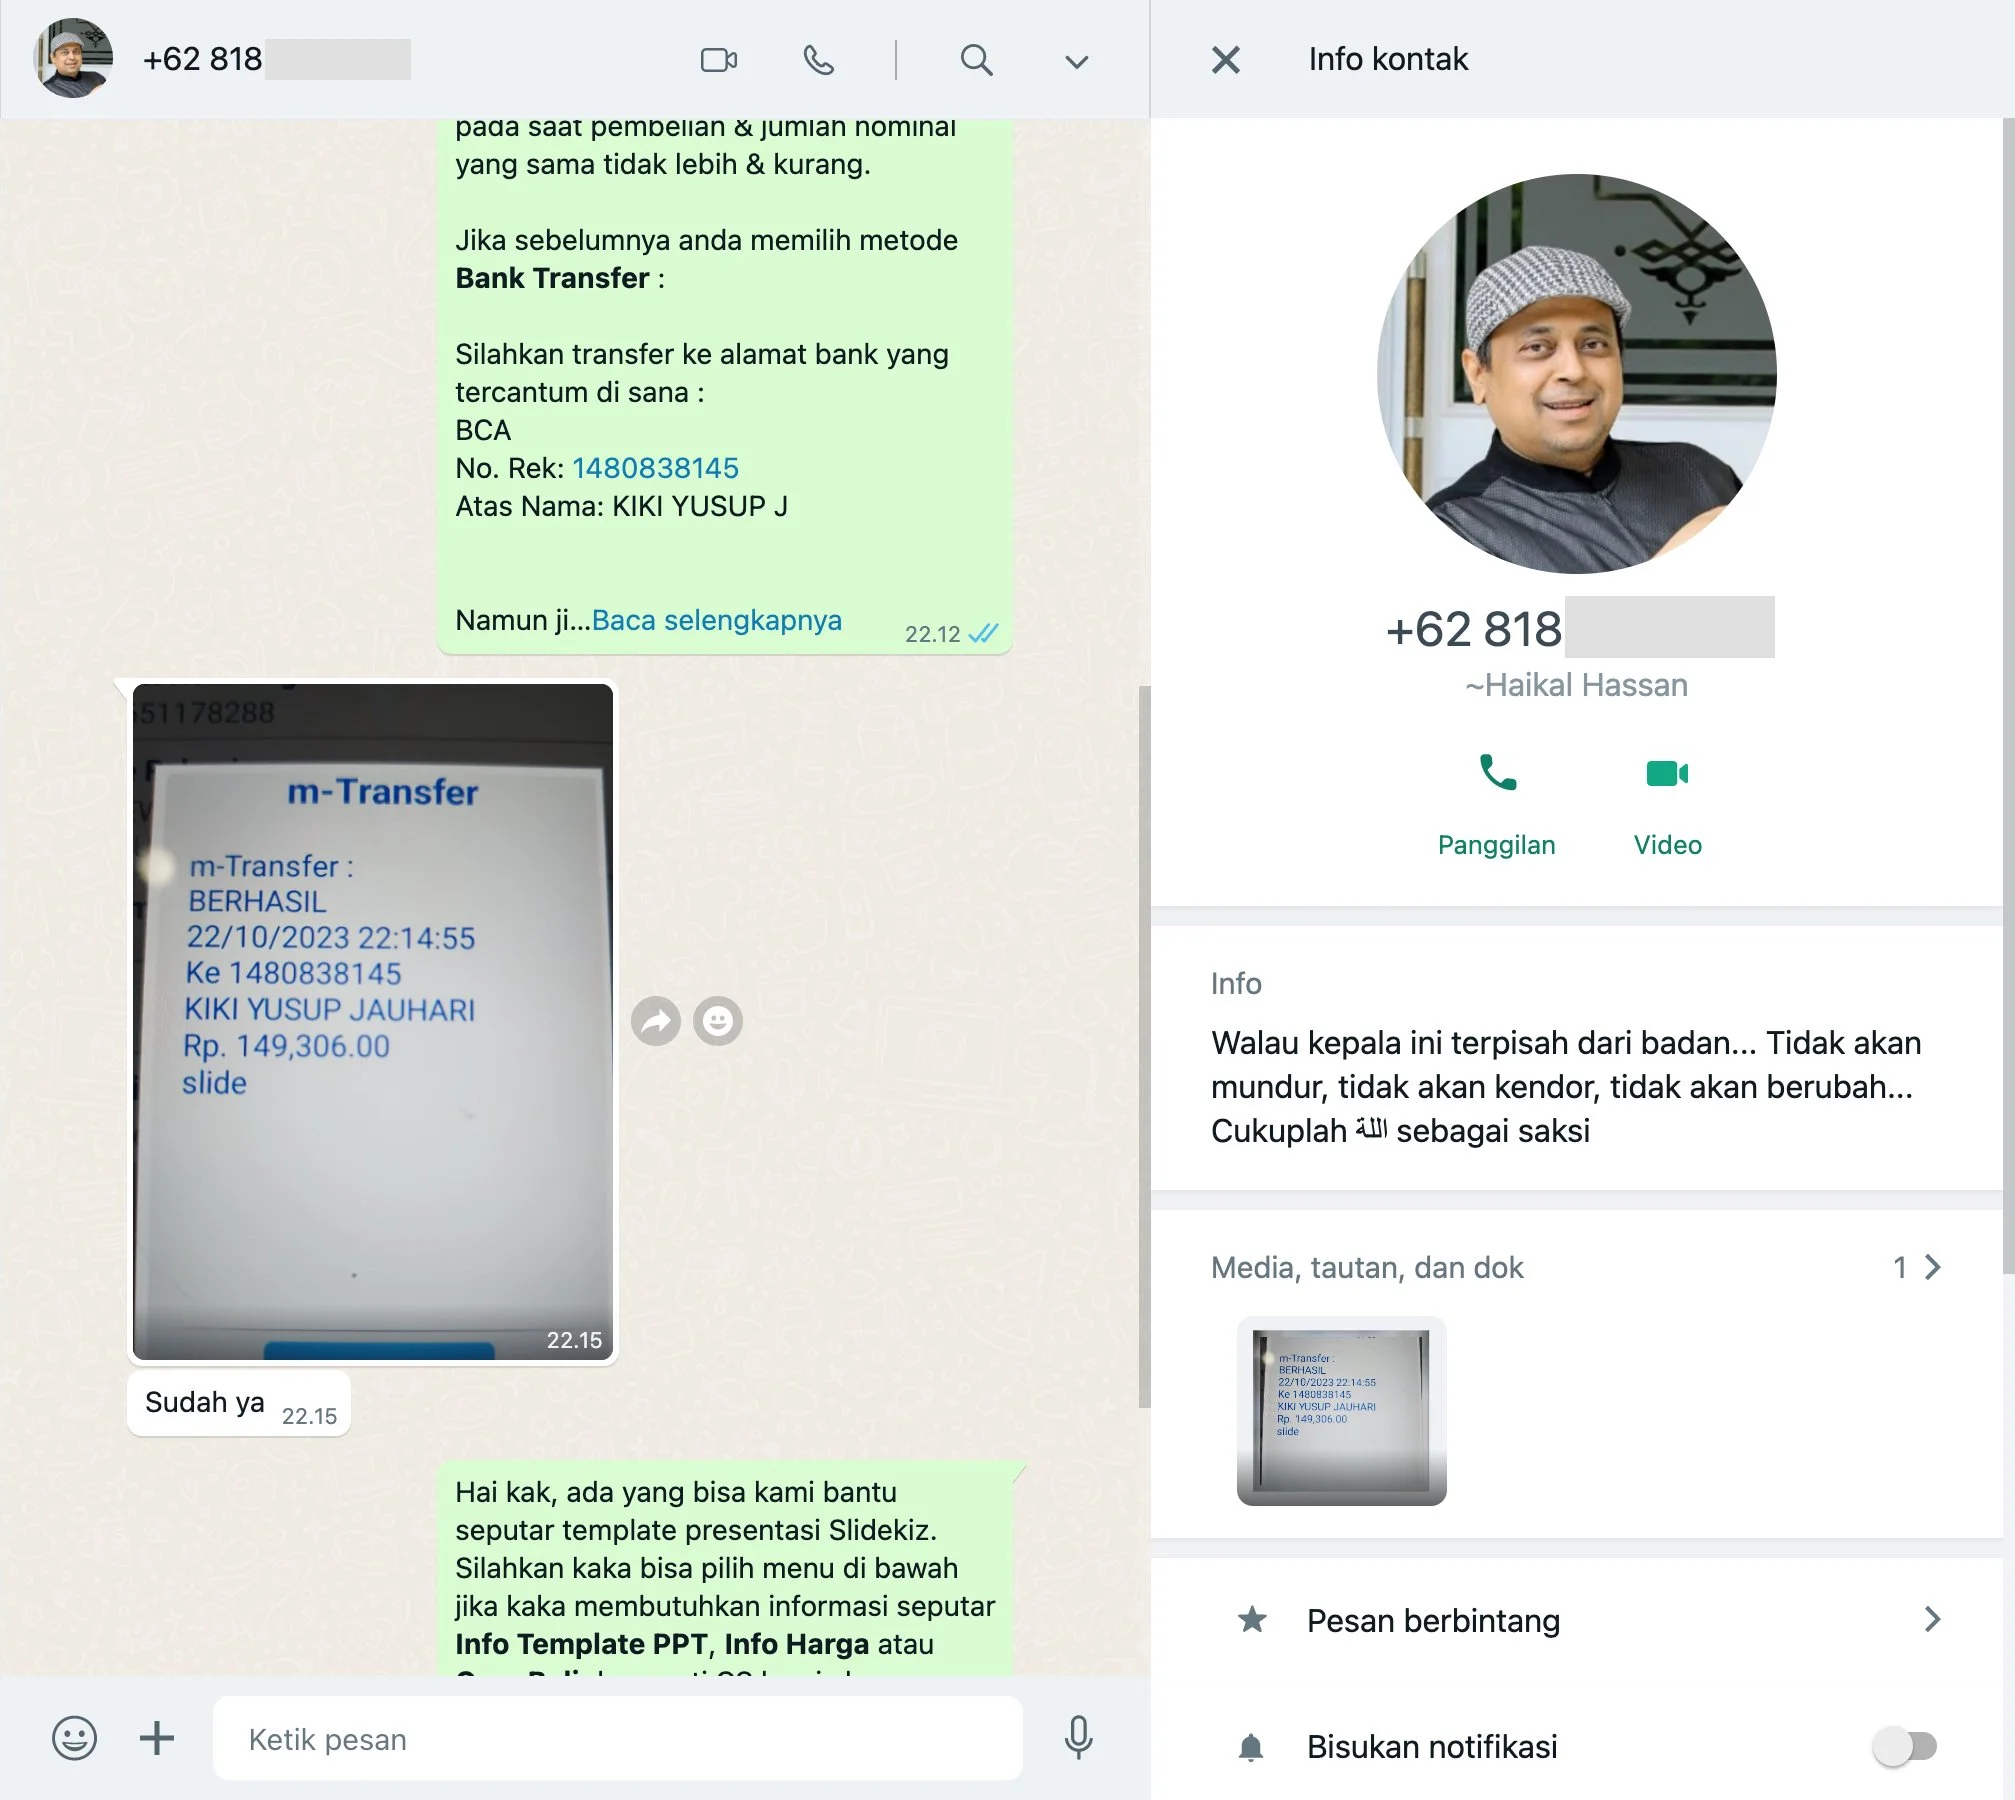Image resolution: width=2015 pixels, height=1800 pixels.
Task: View large contact profile photo
Action: point(1576,374)
